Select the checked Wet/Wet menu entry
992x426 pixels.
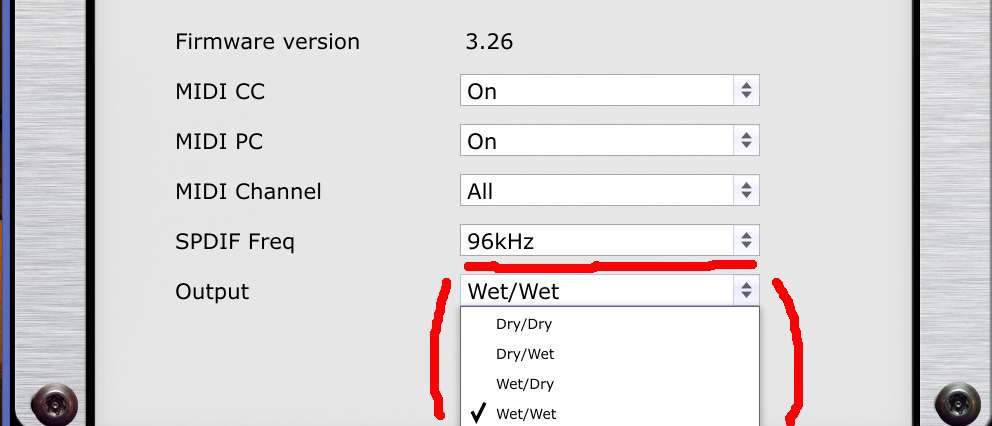tap(526, 414)
